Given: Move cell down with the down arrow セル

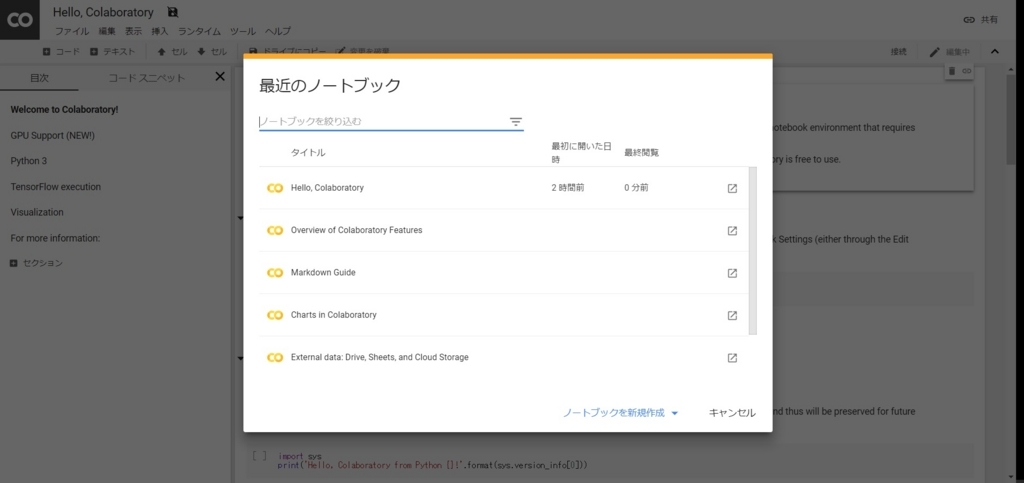Looking at the screenshot, I should pos(212,52).
